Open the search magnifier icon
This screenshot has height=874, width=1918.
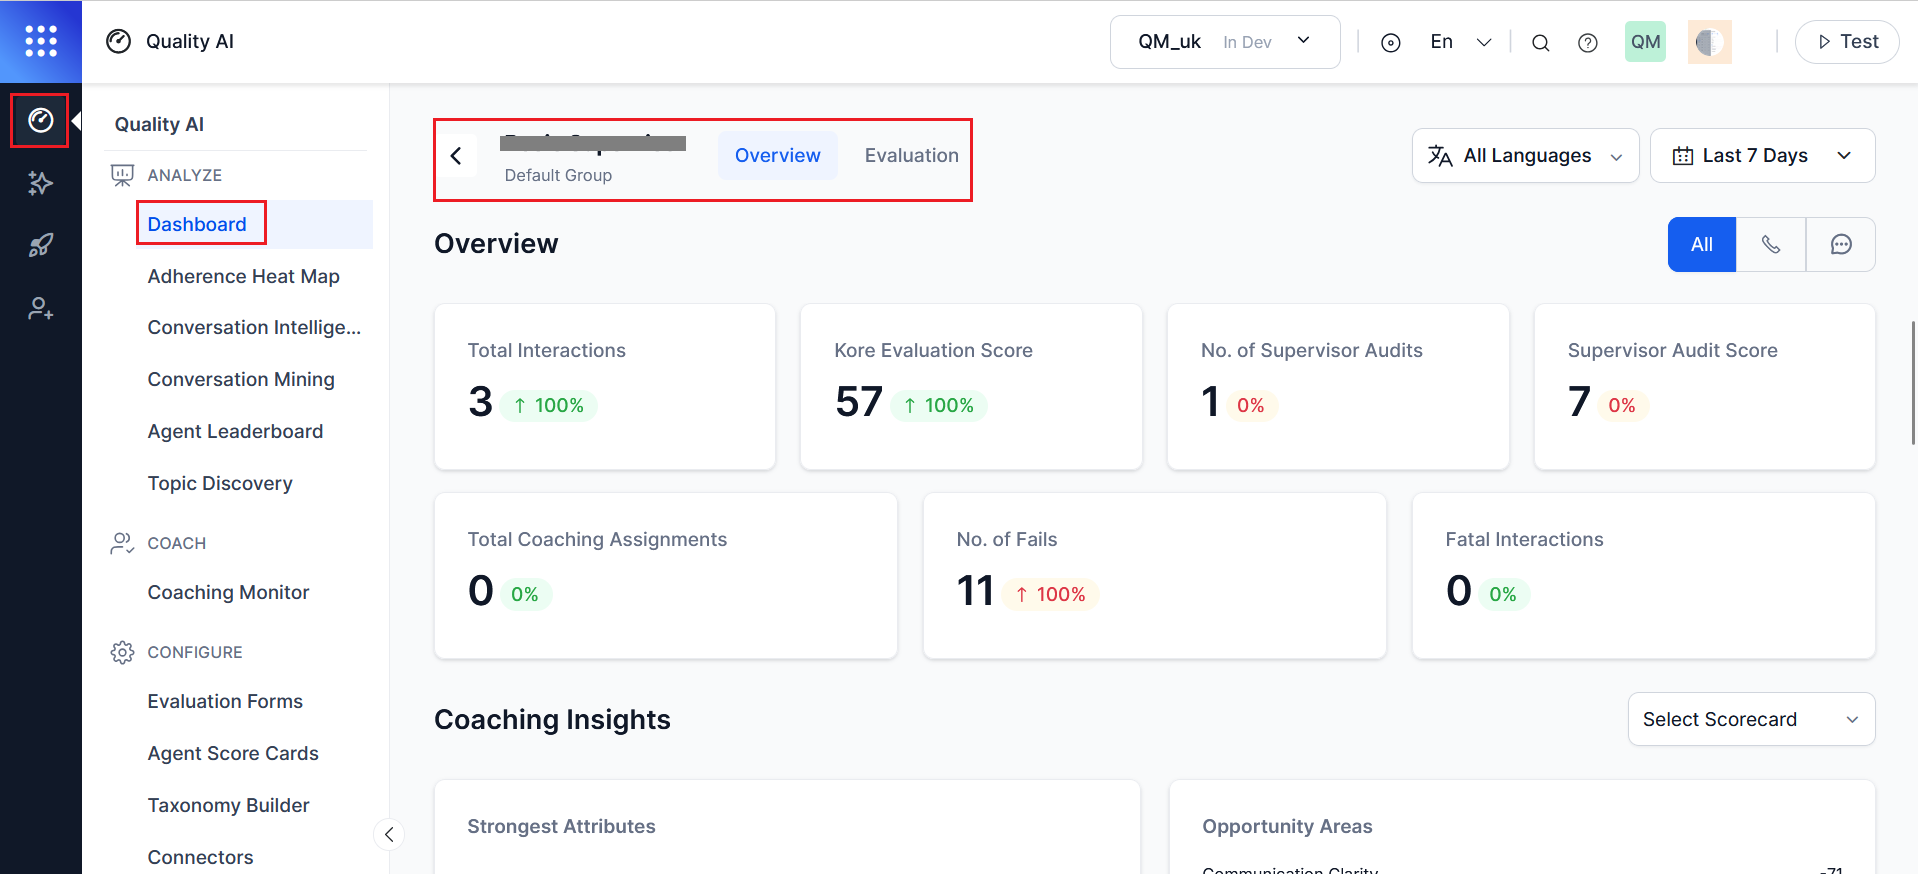click(1540, 42)
